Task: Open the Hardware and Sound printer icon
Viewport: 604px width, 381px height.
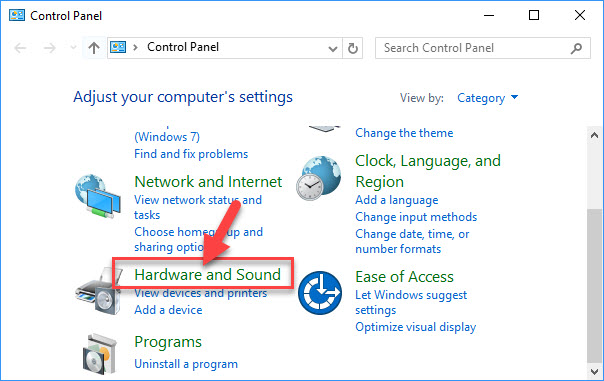Action: click(x=98, y=292)
